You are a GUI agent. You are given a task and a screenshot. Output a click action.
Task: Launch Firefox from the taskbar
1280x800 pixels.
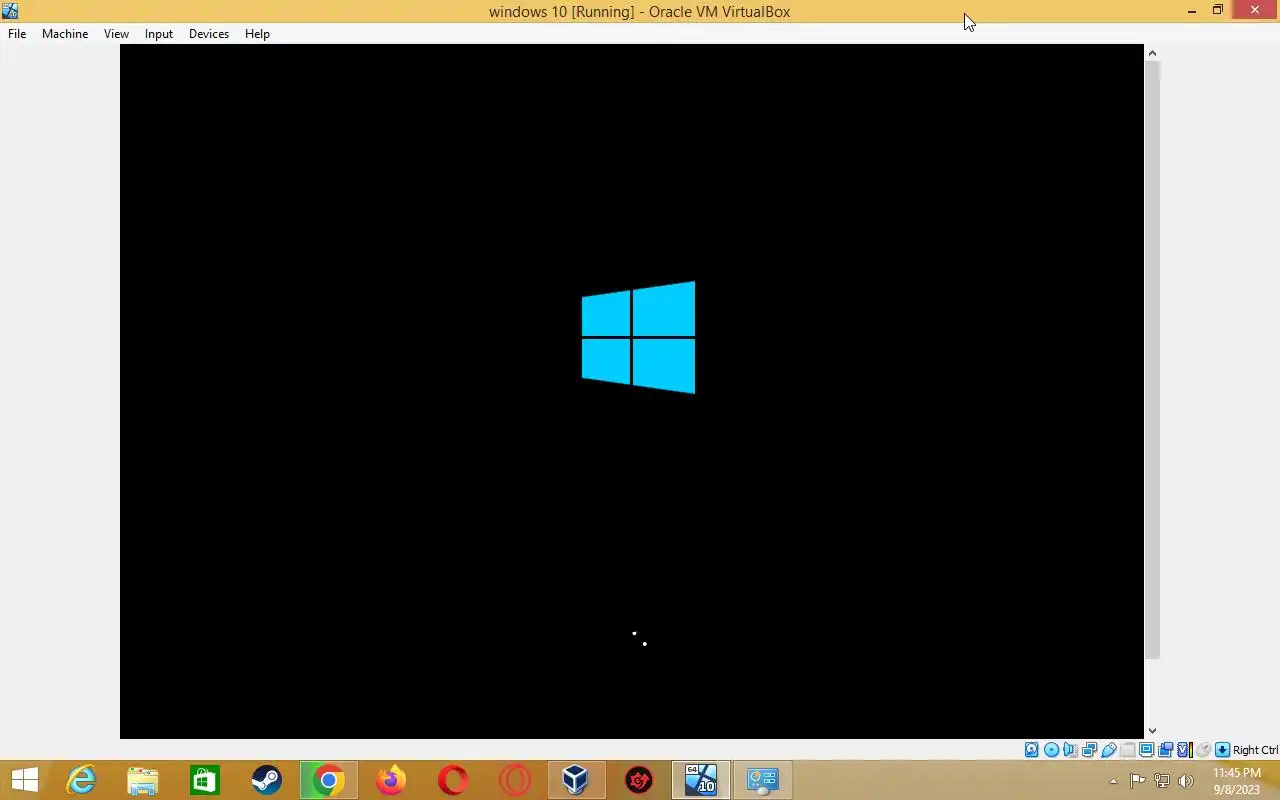click(391, 779)
